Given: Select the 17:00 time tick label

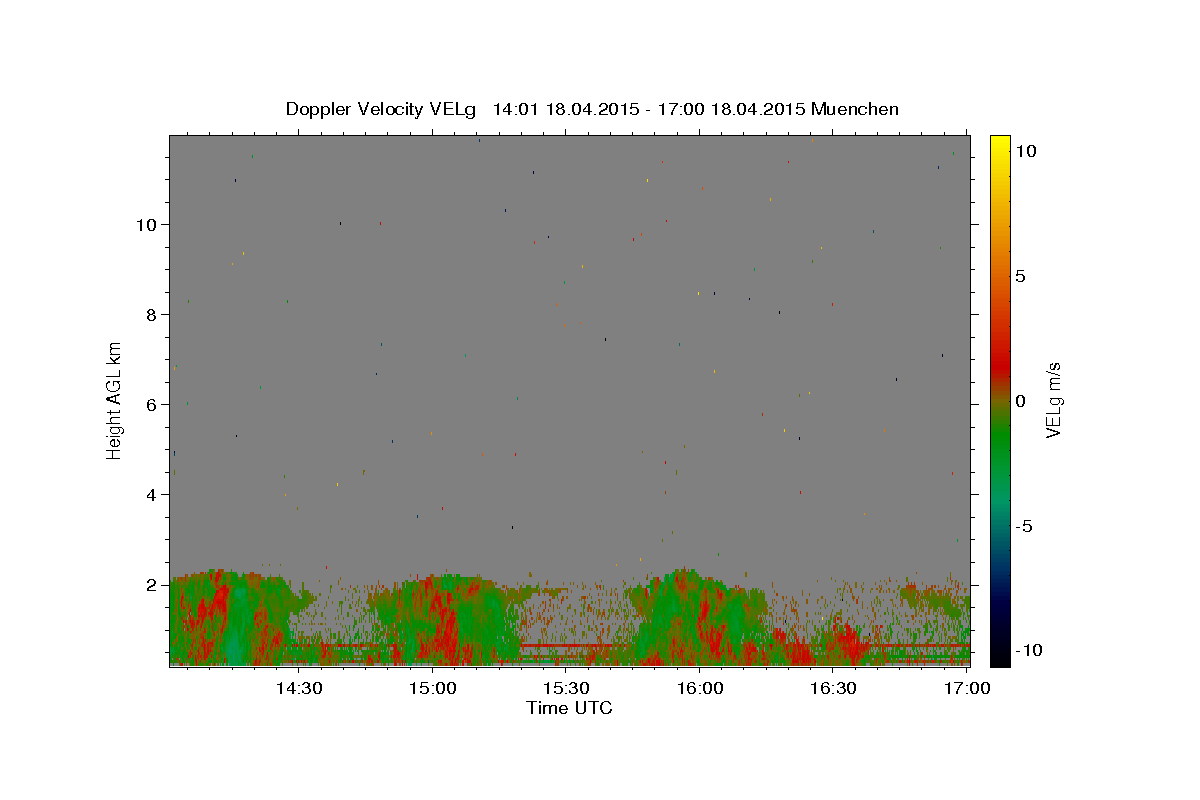Looking at the screenshot, I should [x=967, y=688].
